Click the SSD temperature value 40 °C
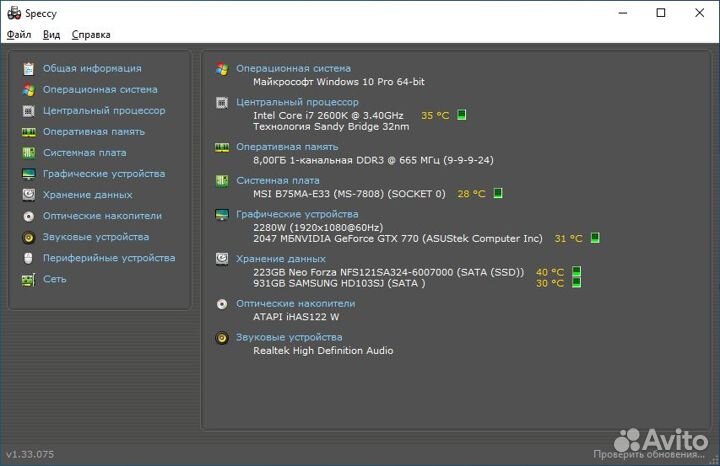This screenshot has width=720, height=466. 550,272
